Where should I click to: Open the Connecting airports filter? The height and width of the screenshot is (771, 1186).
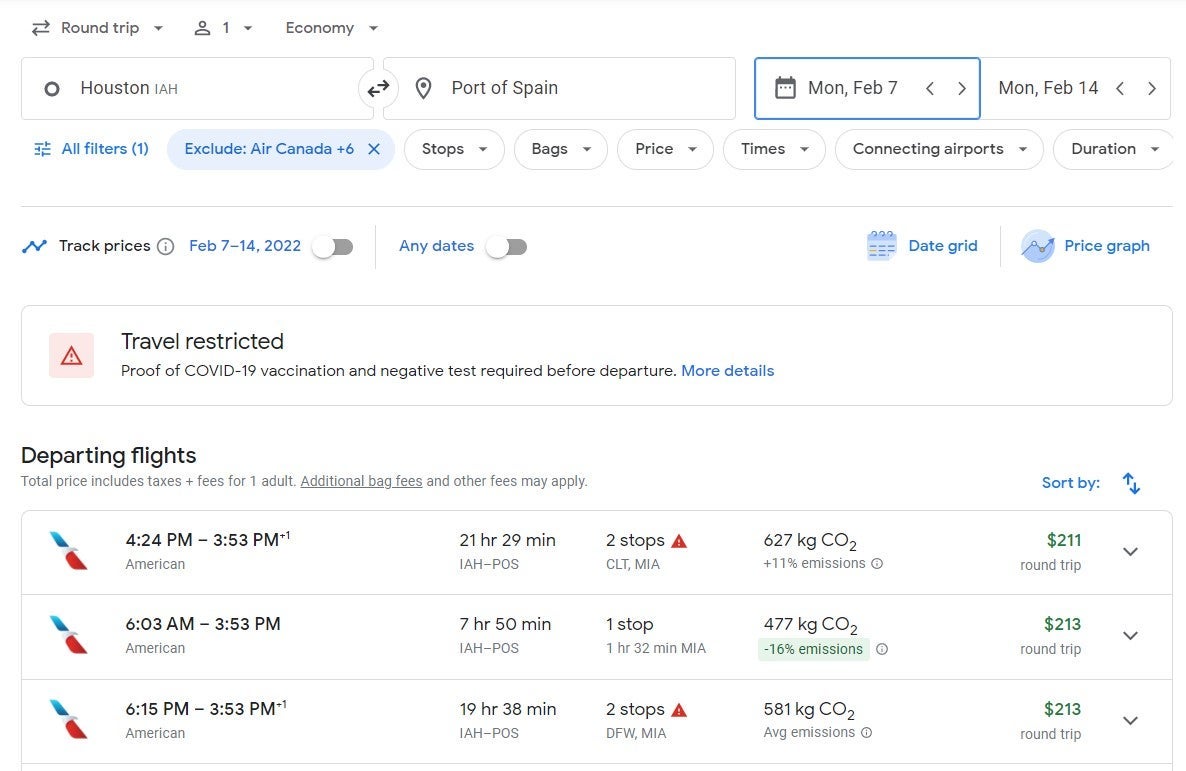pyautogui.click(x=939, y=149)
